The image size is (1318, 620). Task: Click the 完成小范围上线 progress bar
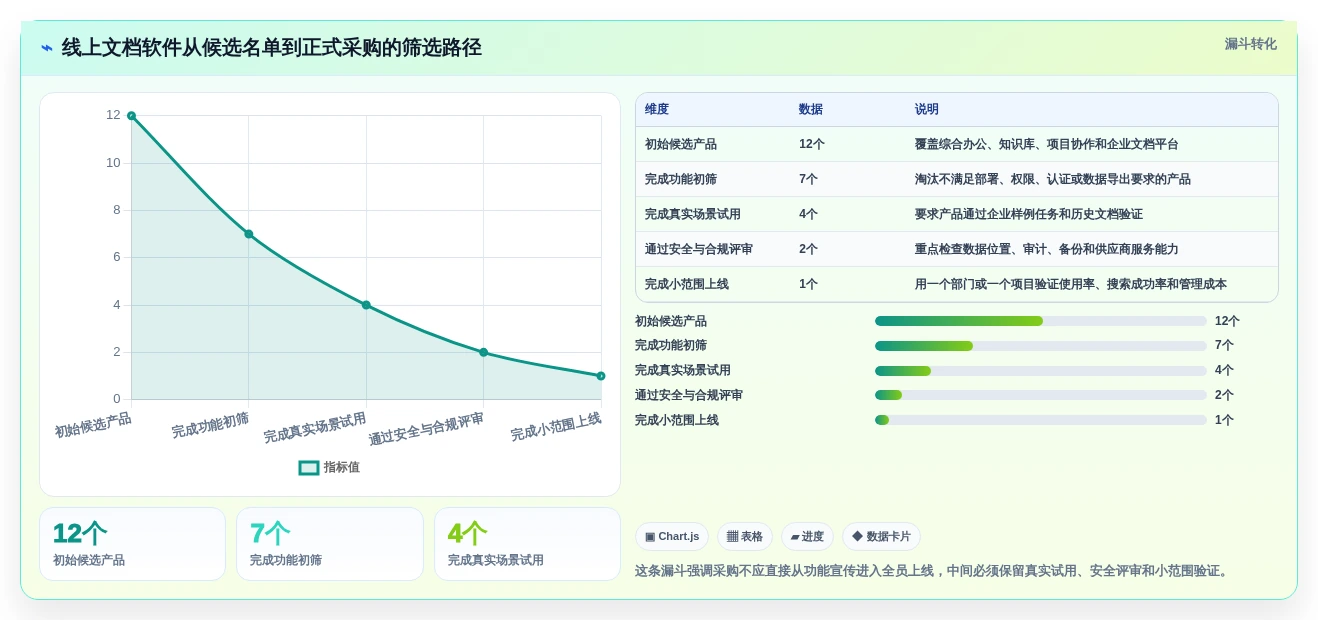coord(1041,420)
